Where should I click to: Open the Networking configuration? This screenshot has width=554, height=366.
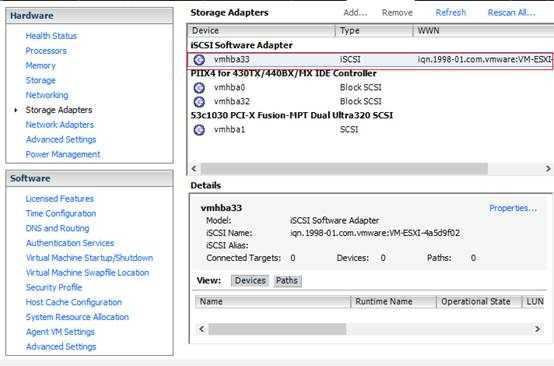pyautogui.click(x=47, y=95)
